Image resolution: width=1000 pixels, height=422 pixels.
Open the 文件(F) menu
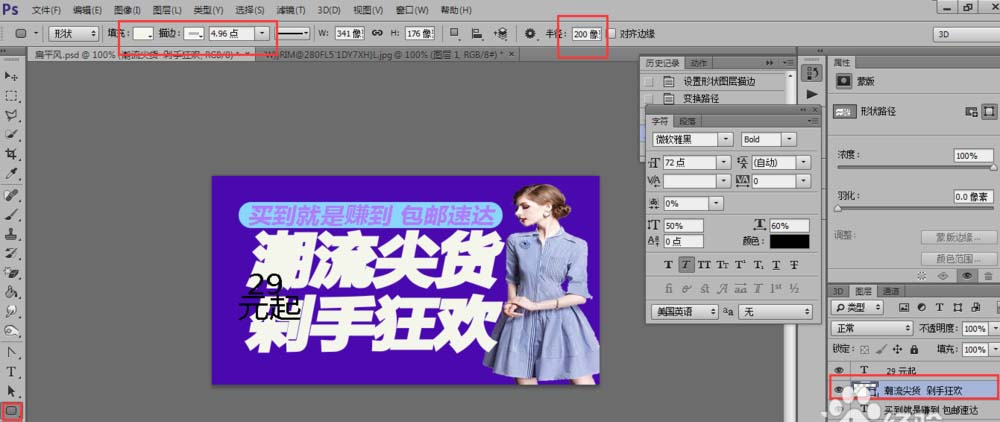point(47,10)
